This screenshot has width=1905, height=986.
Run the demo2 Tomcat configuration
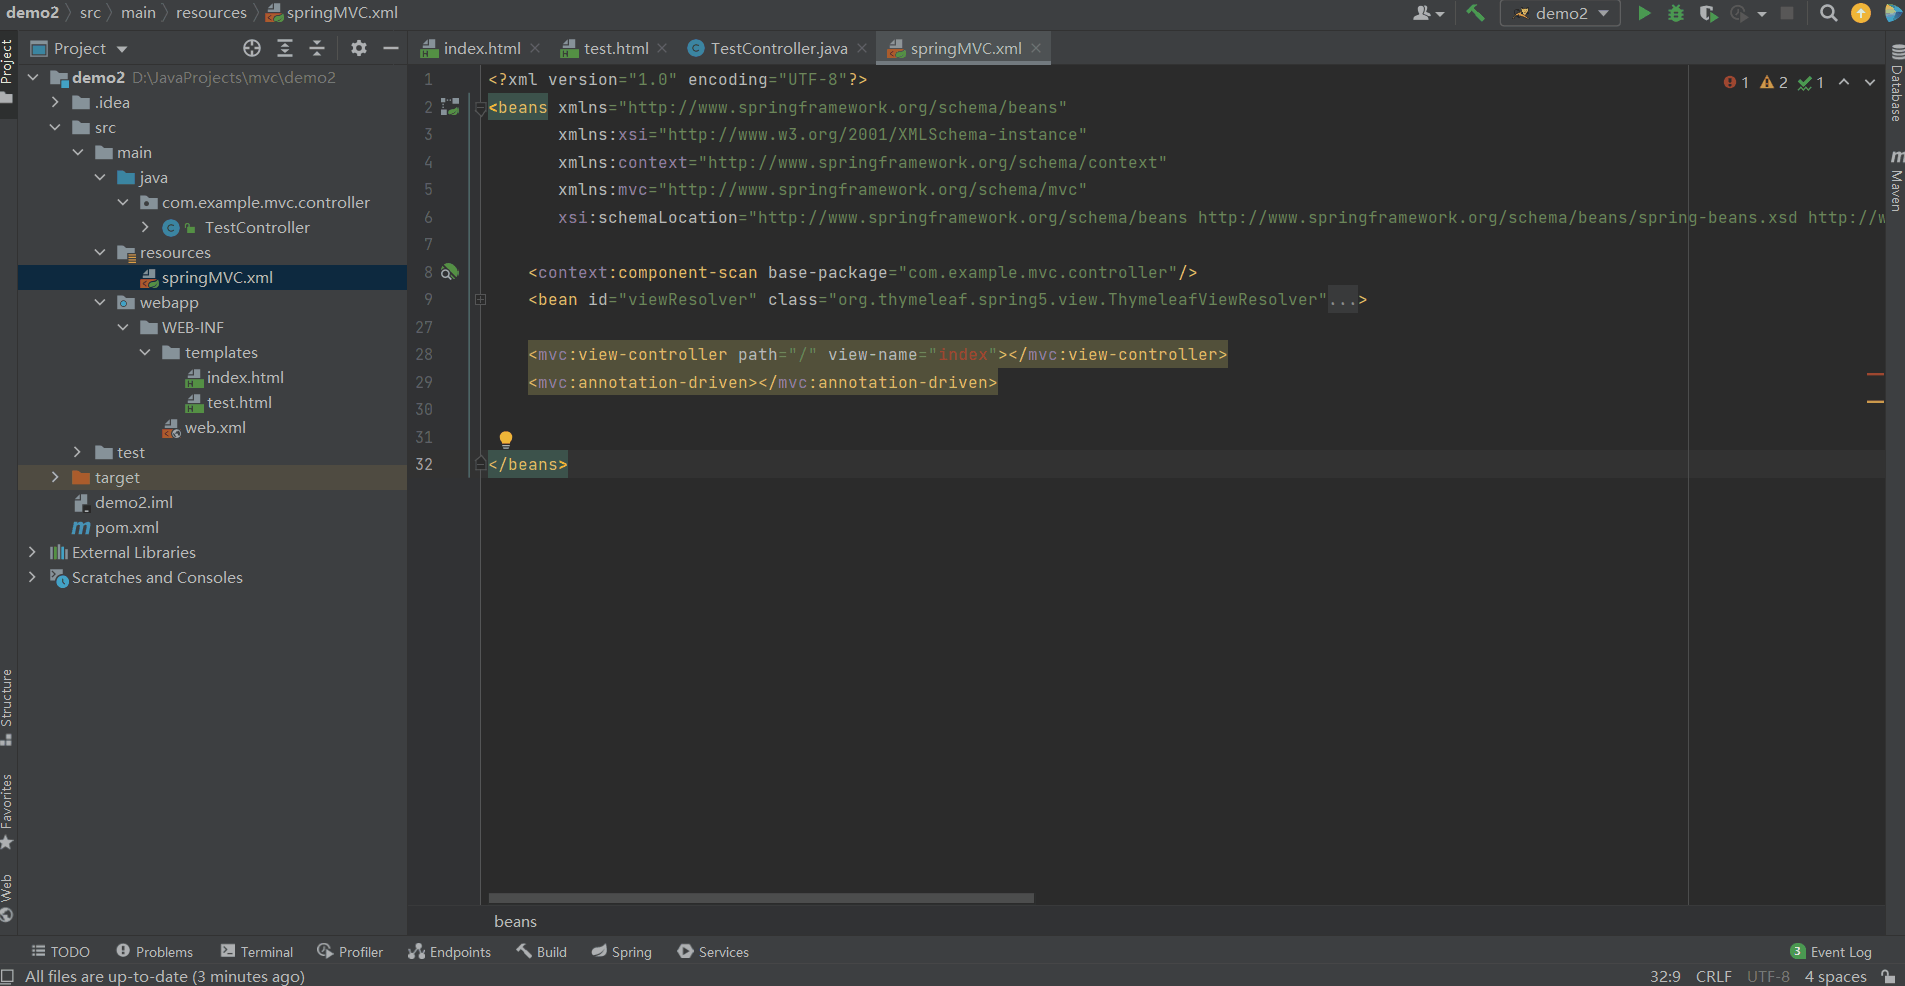point(1643,14)
